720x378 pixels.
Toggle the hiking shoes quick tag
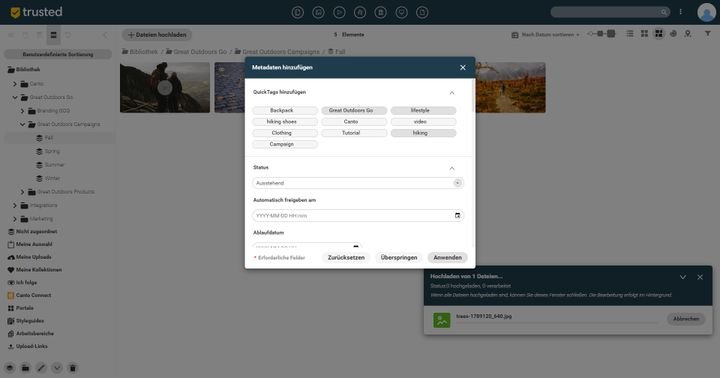(285, 122)
